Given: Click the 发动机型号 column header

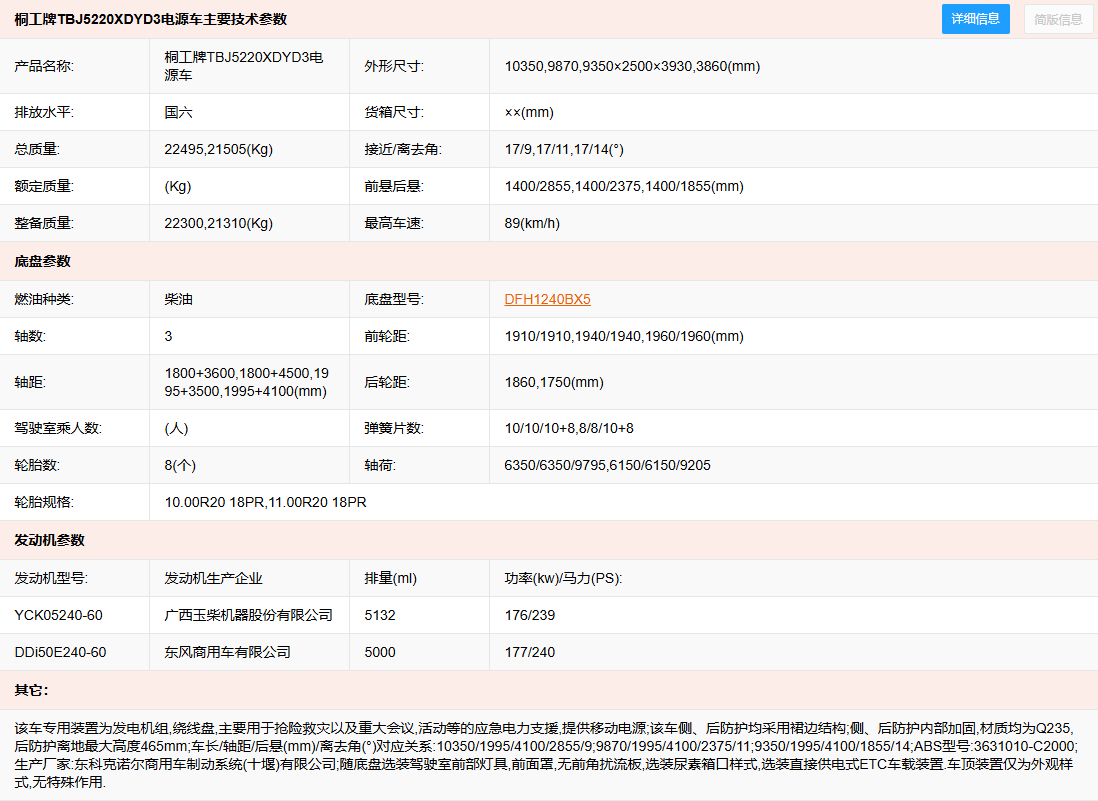Looking at the screenshot, I should tap(51, 578).
